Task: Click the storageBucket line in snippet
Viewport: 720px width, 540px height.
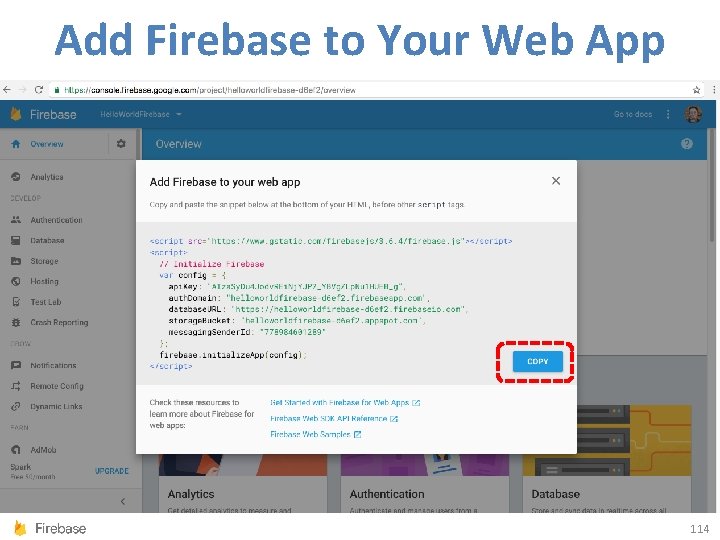Action: click(x=297, y=321)
